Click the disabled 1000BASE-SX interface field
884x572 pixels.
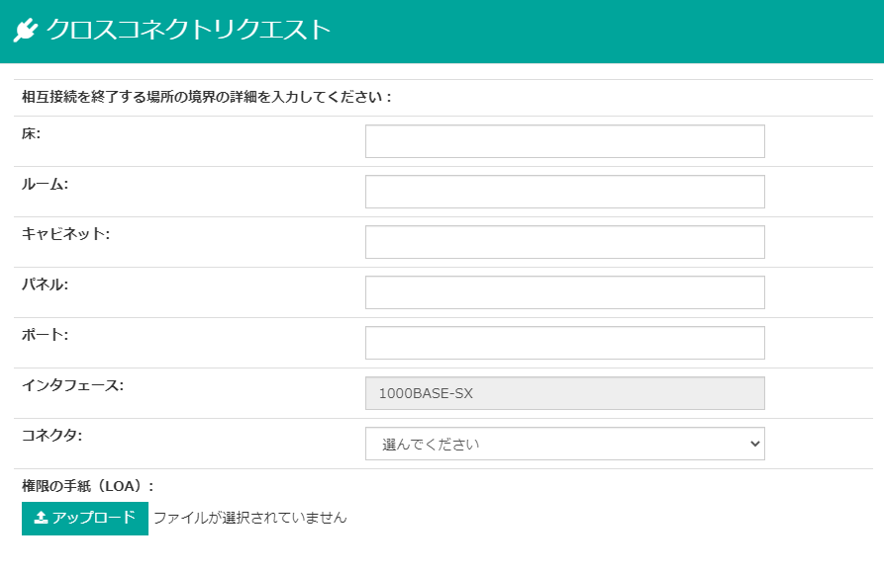click(x=564, y=393)
